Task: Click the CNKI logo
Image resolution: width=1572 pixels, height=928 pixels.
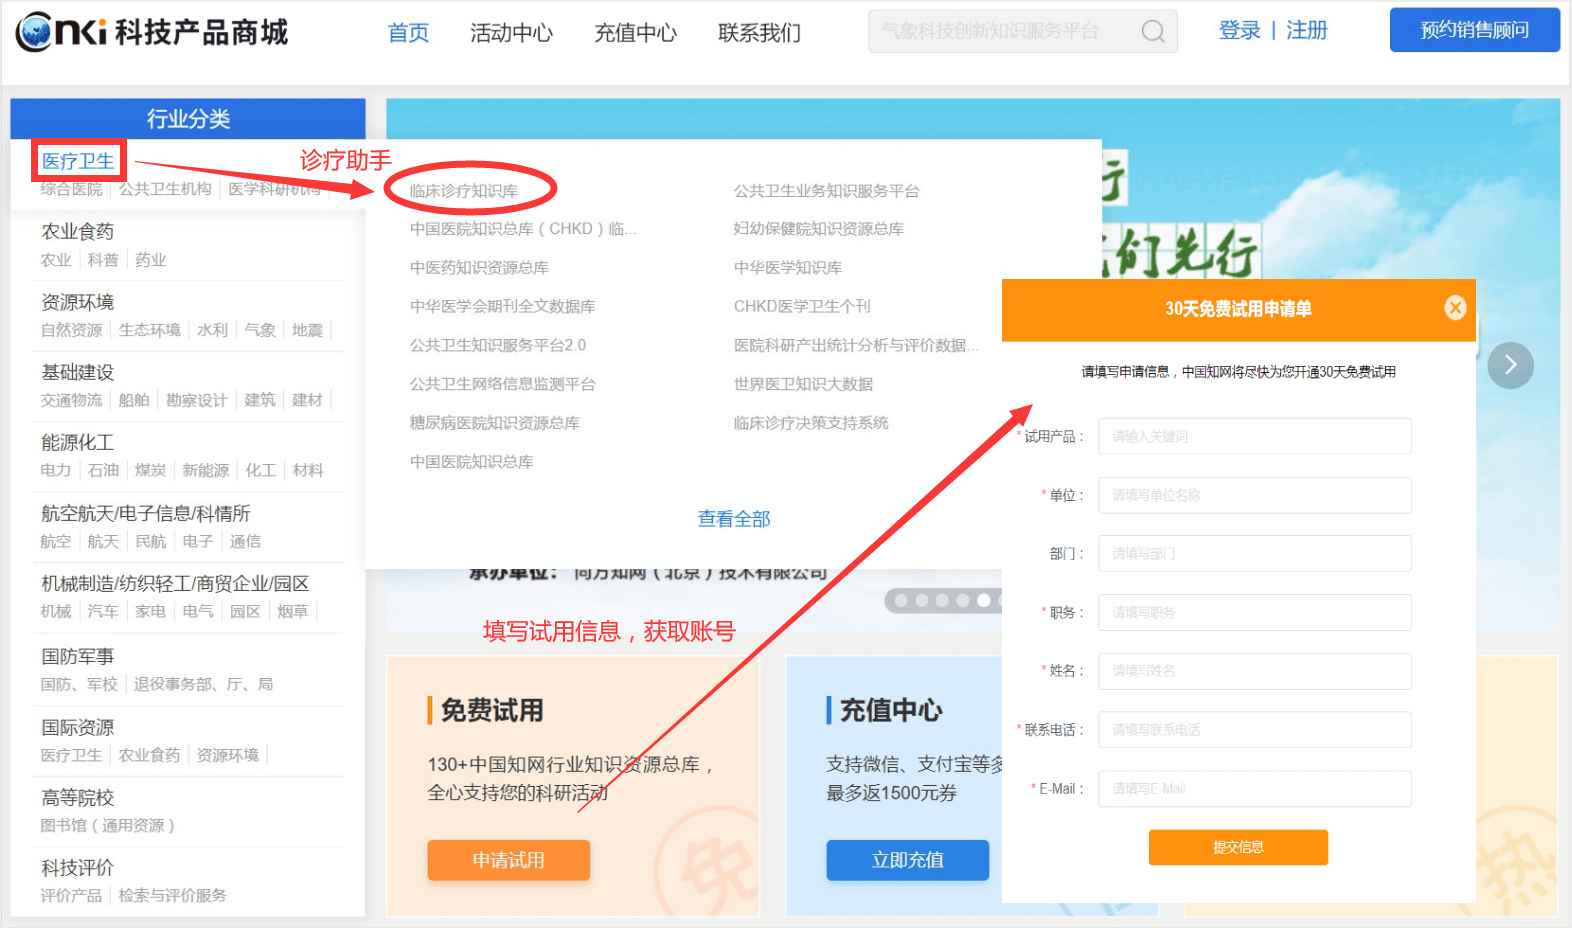Action: [151, 32]
